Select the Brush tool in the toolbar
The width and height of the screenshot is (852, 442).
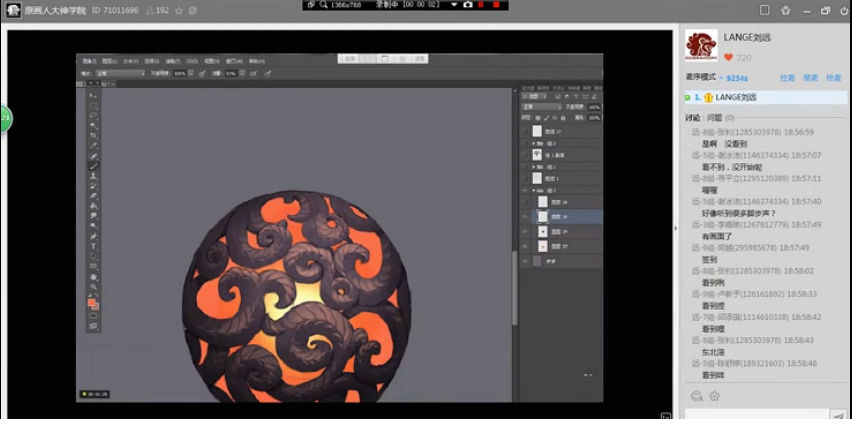93,165
